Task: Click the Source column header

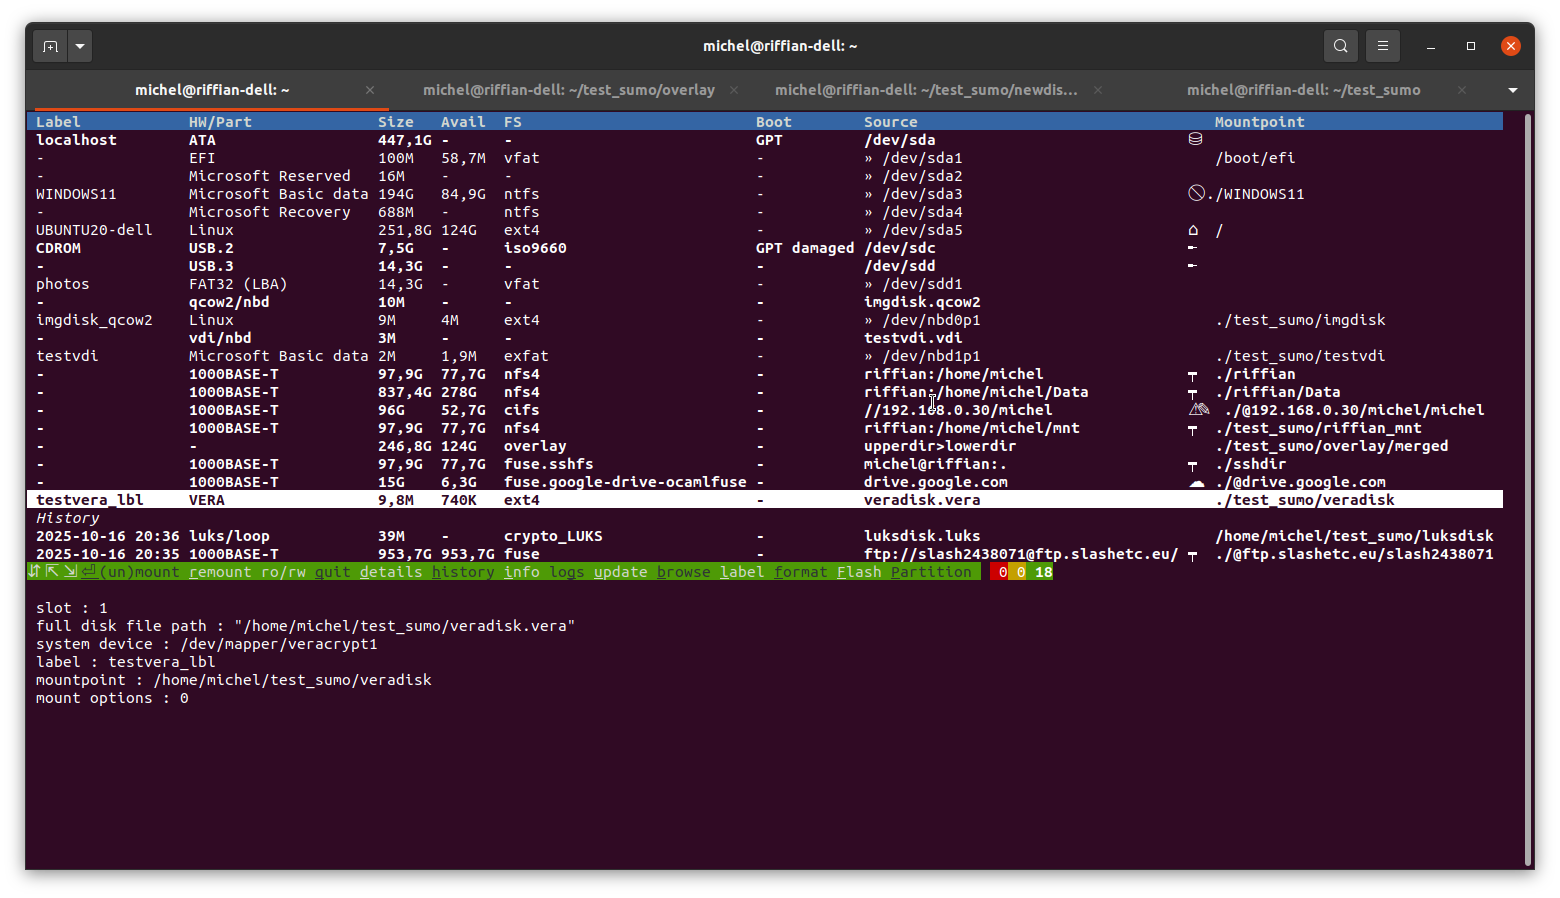Action: pos(890,122)
